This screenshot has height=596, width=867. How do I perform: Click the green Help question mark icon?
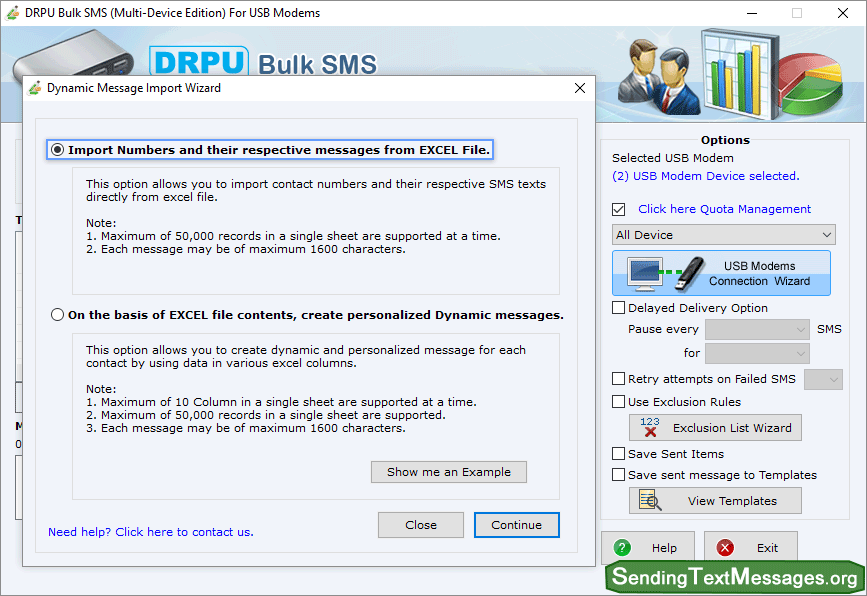(x=622, y=548)
